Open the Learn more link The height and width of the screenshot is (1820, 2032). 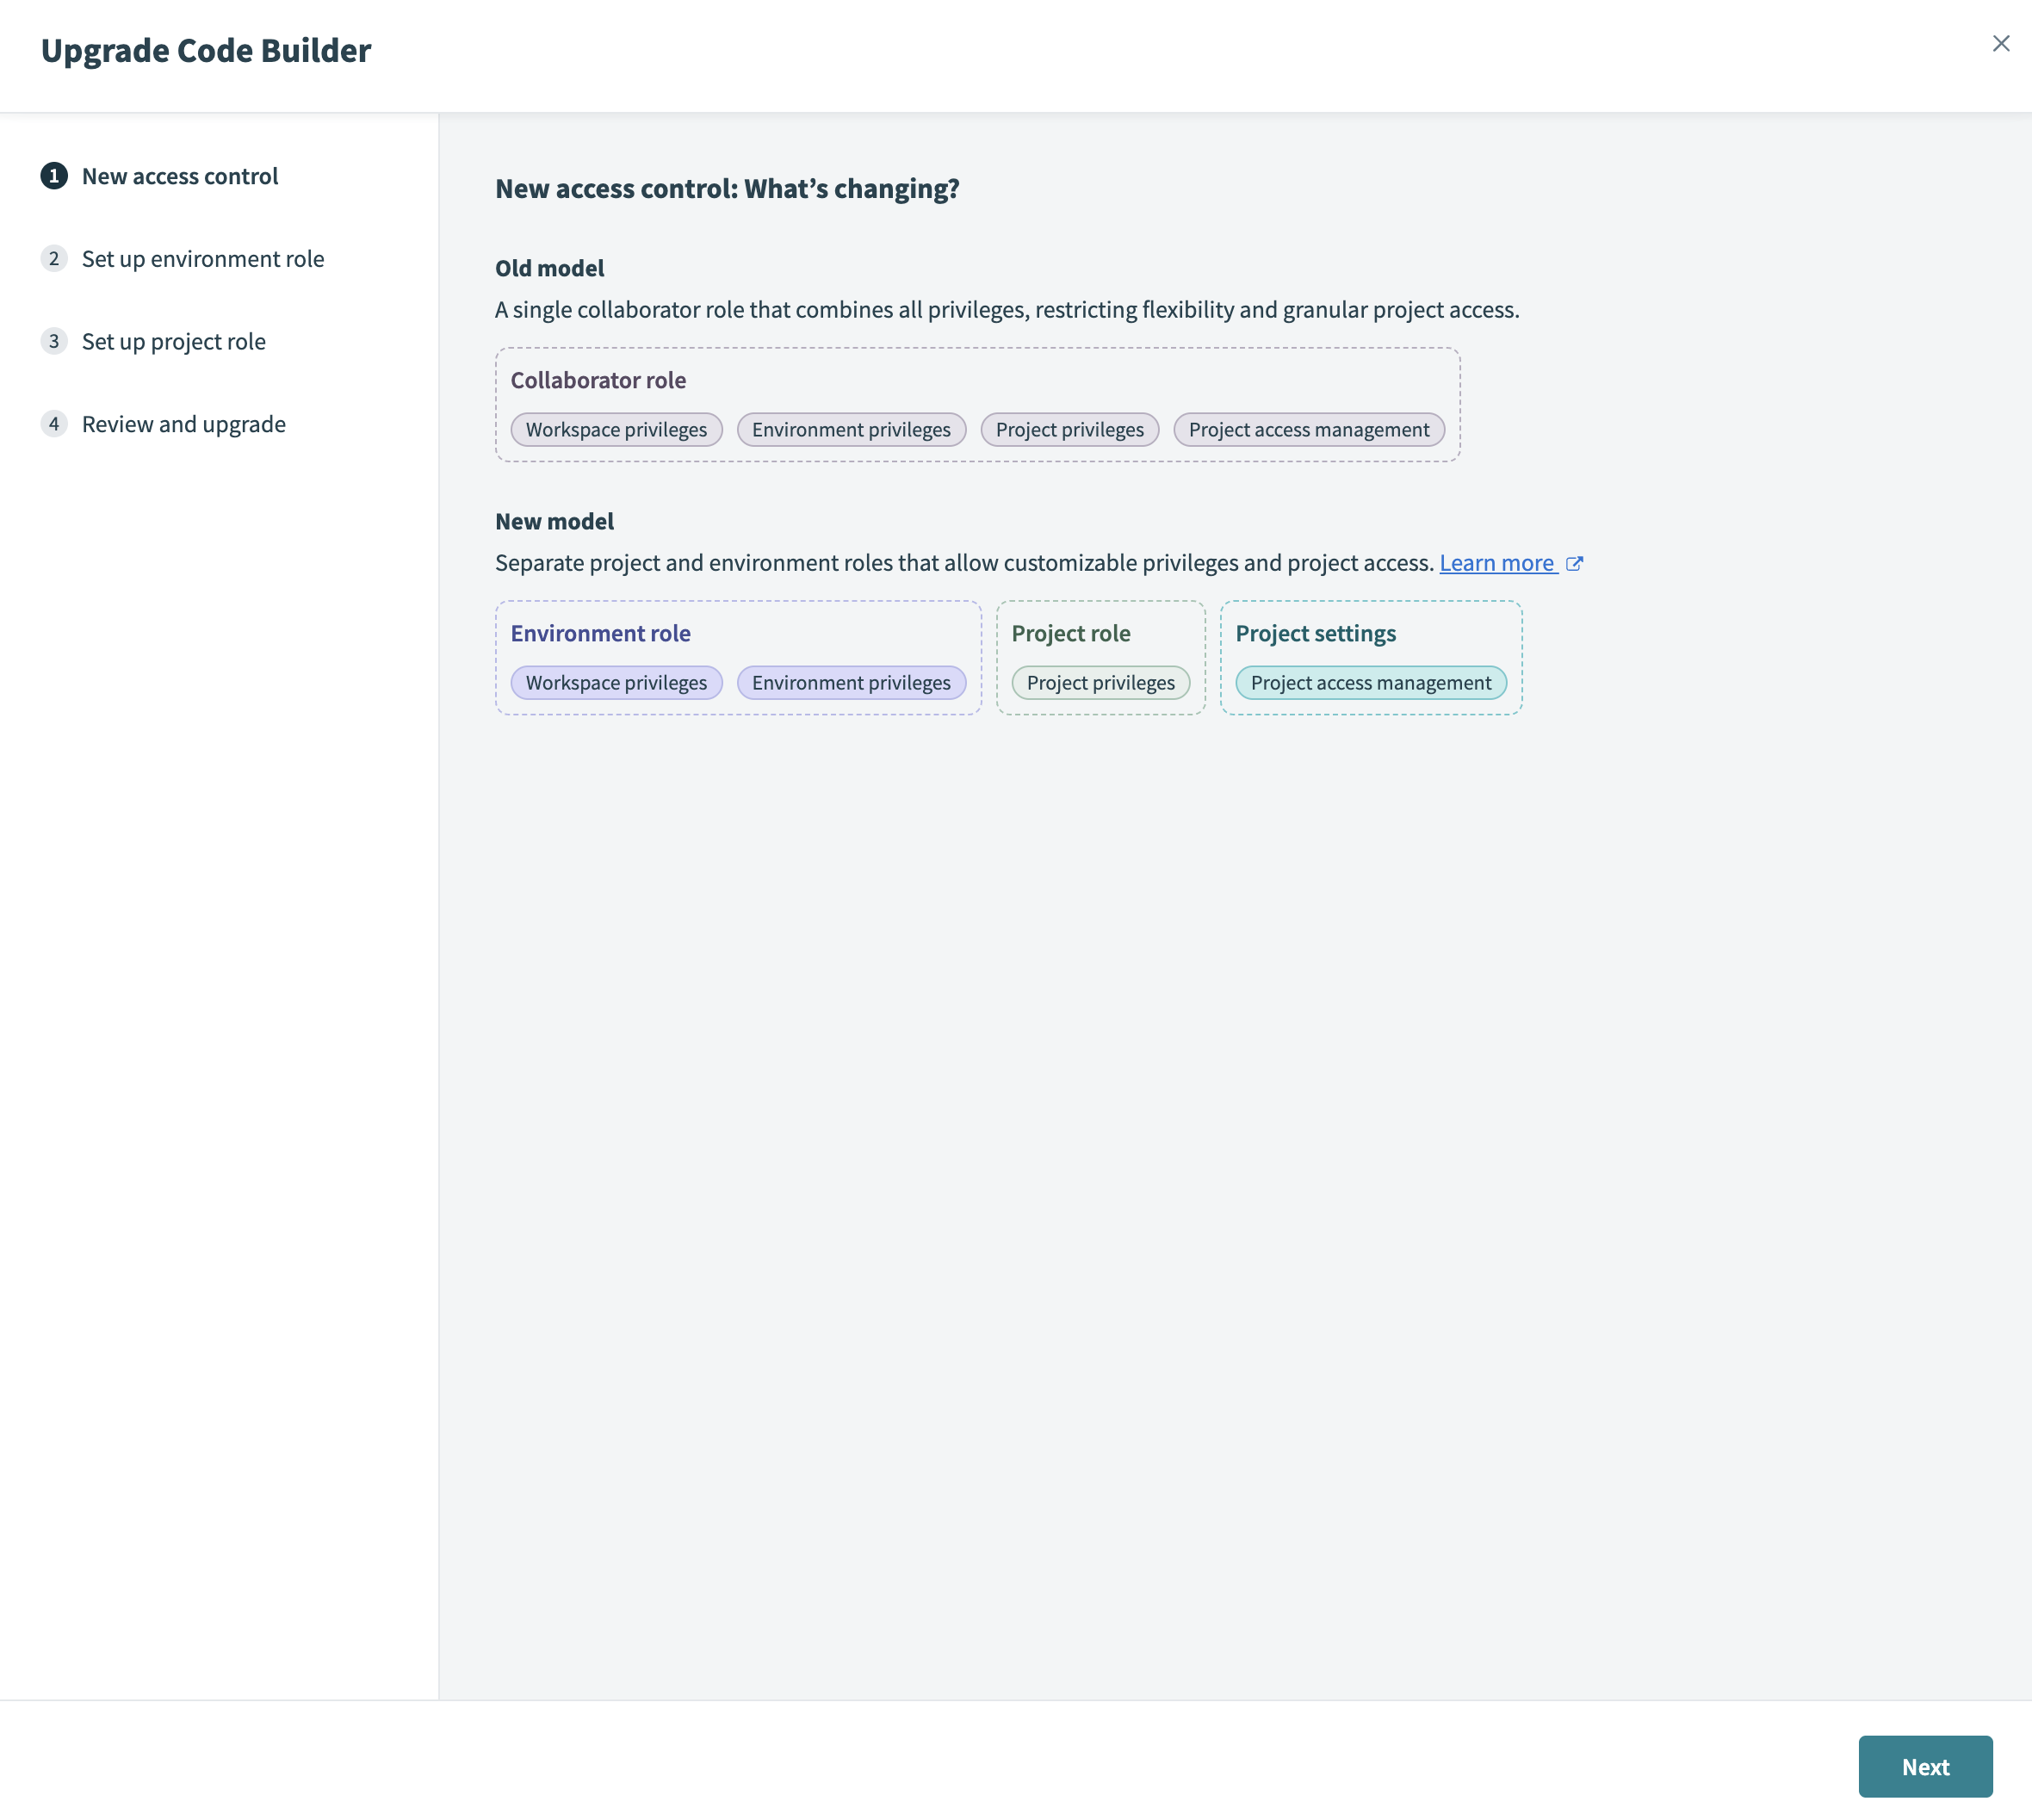(1496, 563)
